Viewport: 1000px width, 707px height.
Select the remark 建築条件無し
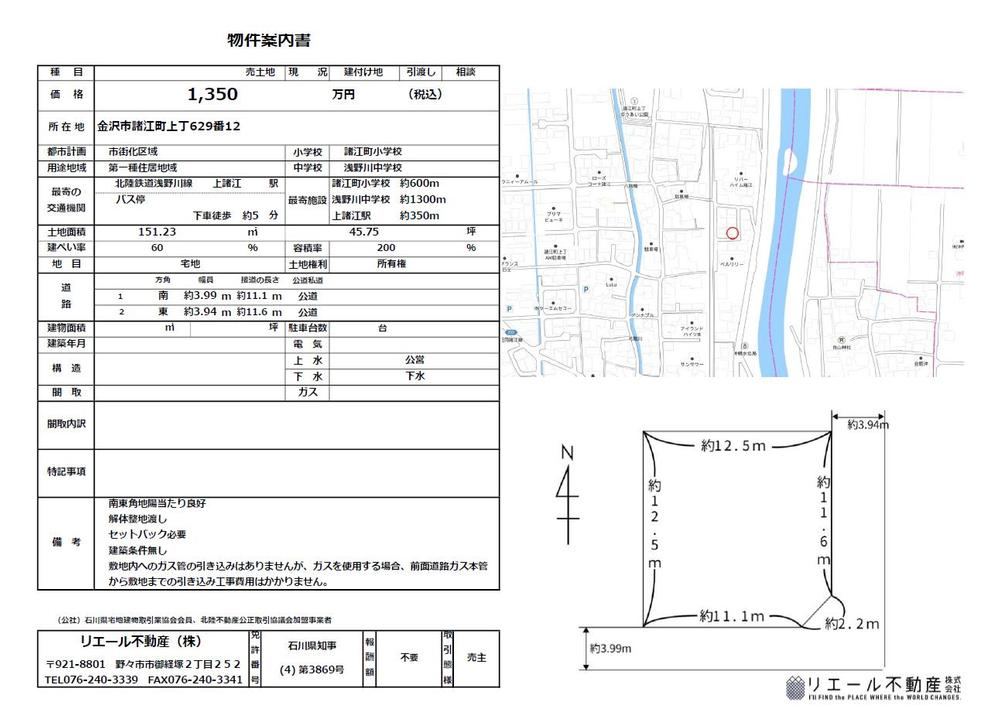click(137, 550)
